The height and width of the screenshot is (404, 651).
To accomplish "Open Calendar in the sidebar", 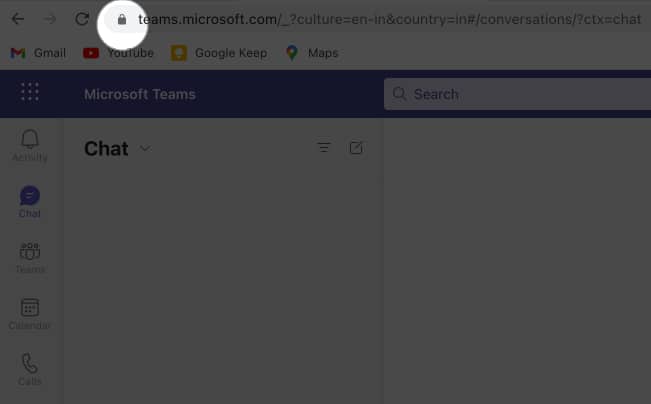I will coord(30,314).
